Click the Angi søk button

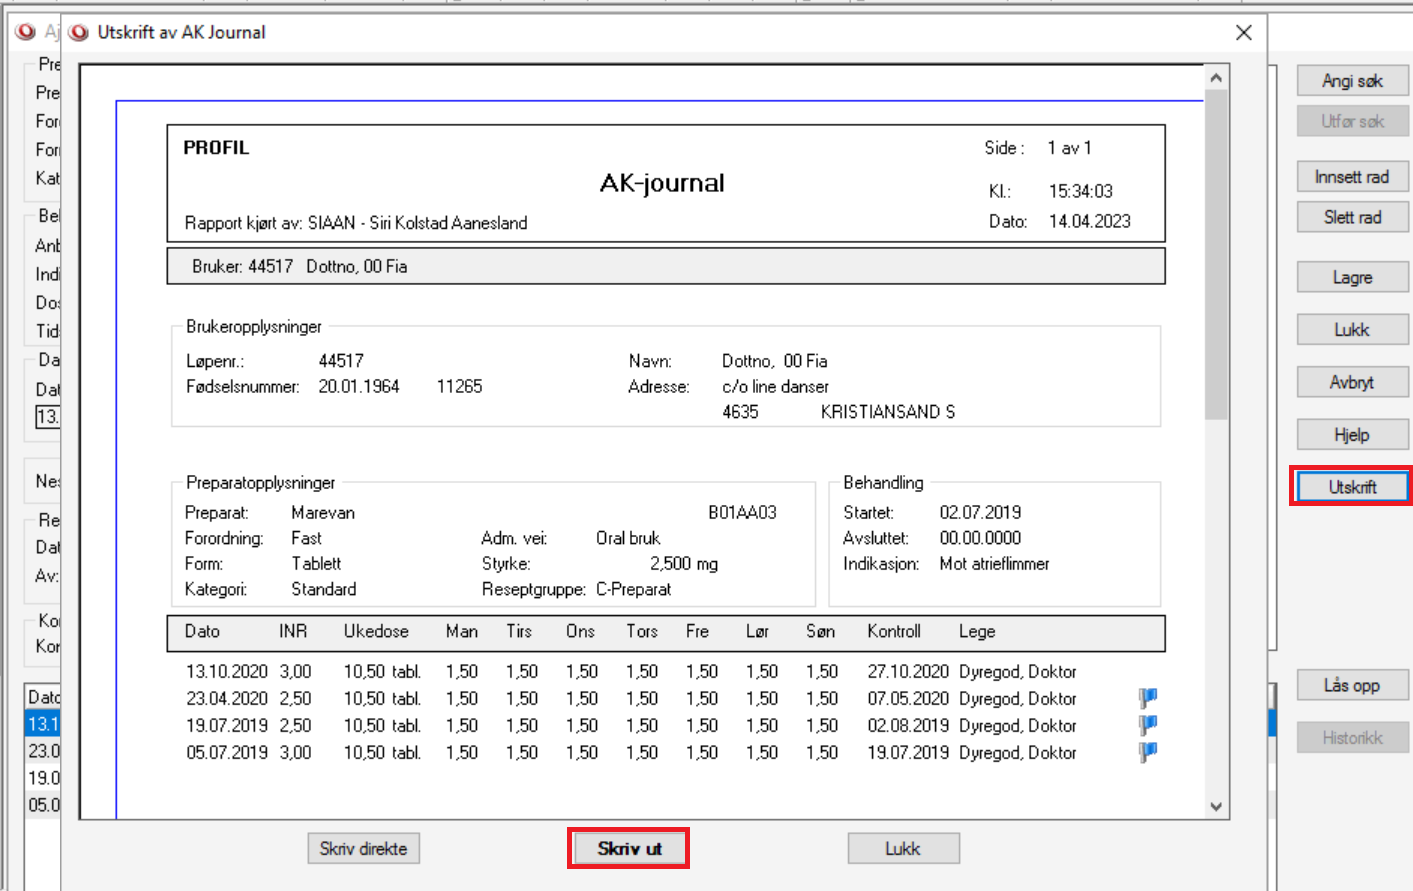click(1352, 81)
